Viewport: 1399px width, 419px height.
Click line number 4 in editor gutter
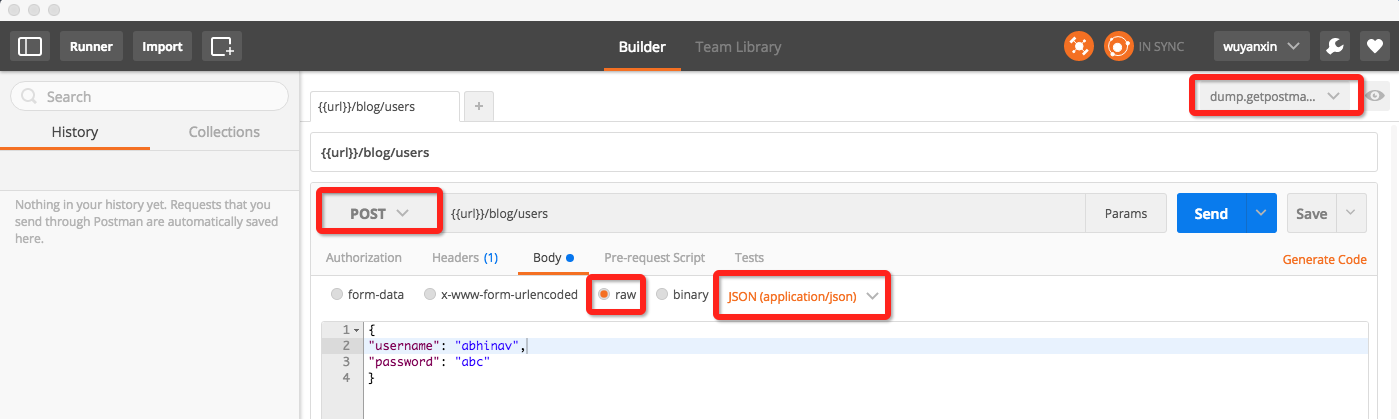[x=346, y=378]
